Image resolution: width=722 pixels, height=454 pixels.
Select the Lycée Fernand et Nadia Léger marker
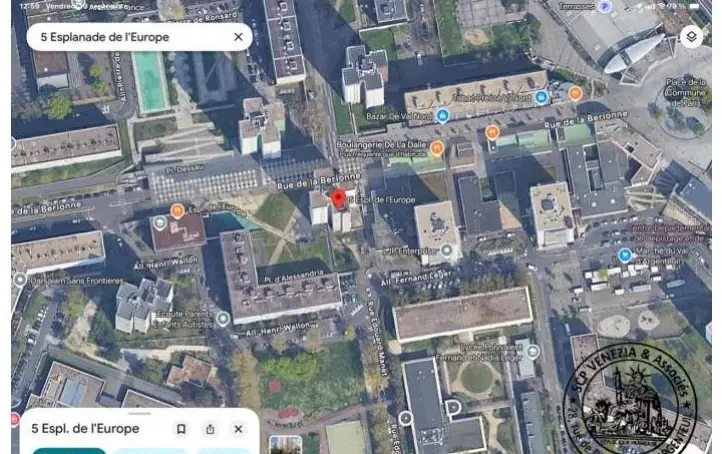pyautogui.click(x=532, y=352)
